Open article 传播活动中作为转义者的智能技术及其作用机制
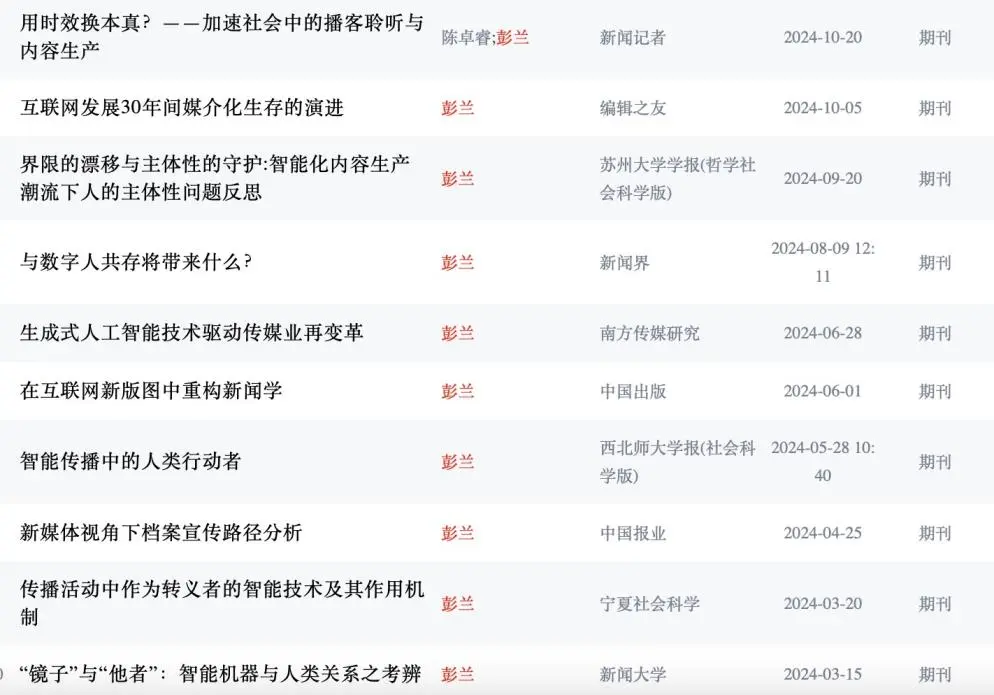The height and width of the screenshot is (695, 994). 222,603
